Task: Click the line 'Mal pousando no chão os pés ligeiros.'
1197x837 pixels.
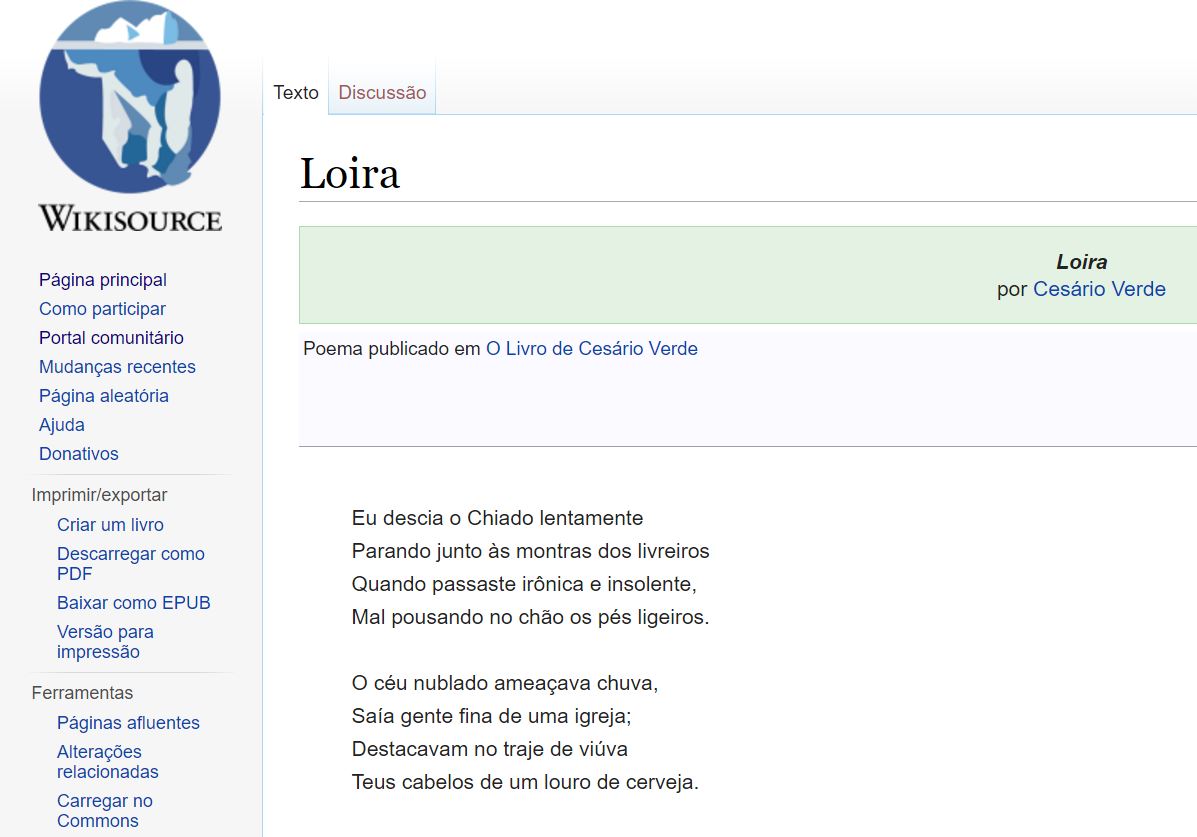Action: (531, 616)
